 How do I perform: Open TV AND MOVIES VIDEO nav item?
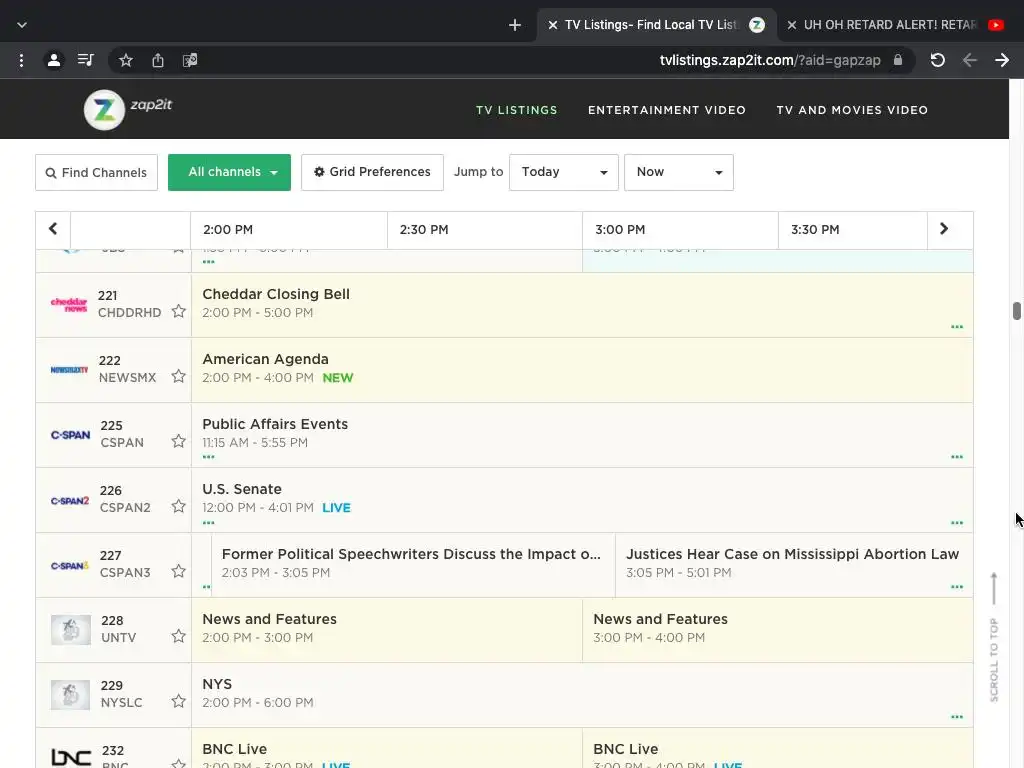click(852, 110)
